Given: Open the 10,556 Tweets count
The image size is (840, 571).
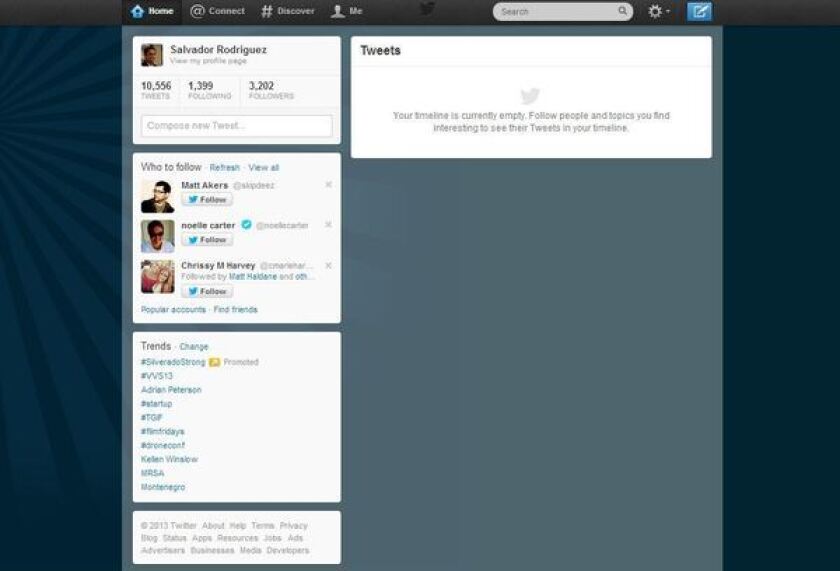Looking at the screenshot, I should [156, 90].
